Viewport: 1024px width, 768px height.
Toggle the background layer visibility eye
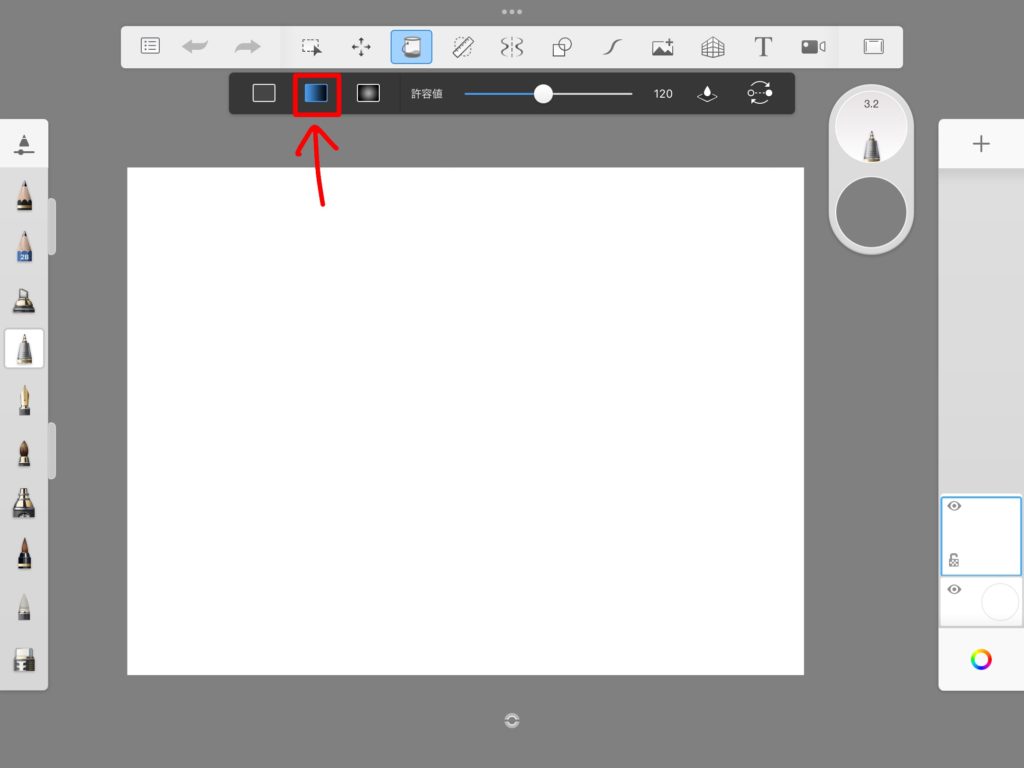pos(954,590)
